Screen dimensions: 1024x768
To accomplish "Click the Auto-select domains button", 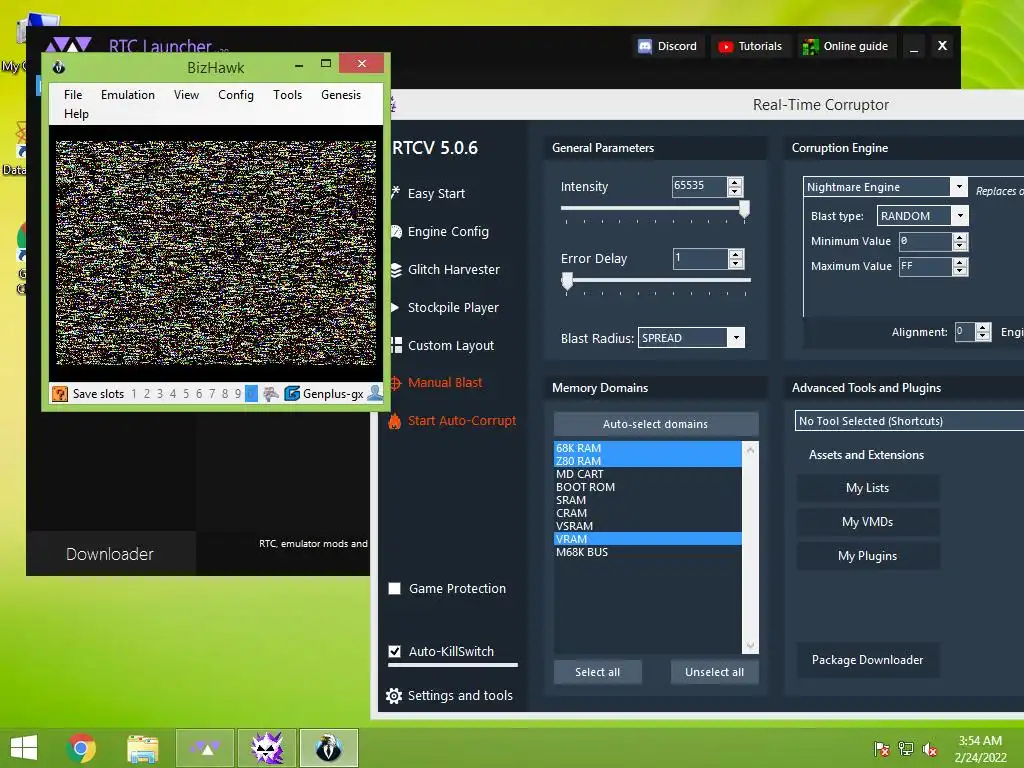I will 656,424.
